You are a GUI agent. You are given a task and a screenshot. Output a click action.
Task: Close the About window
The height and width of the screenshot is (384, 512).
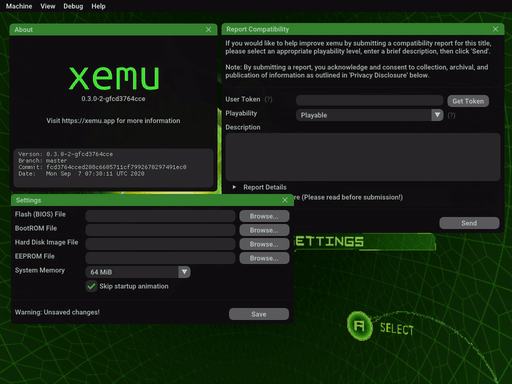208,30
